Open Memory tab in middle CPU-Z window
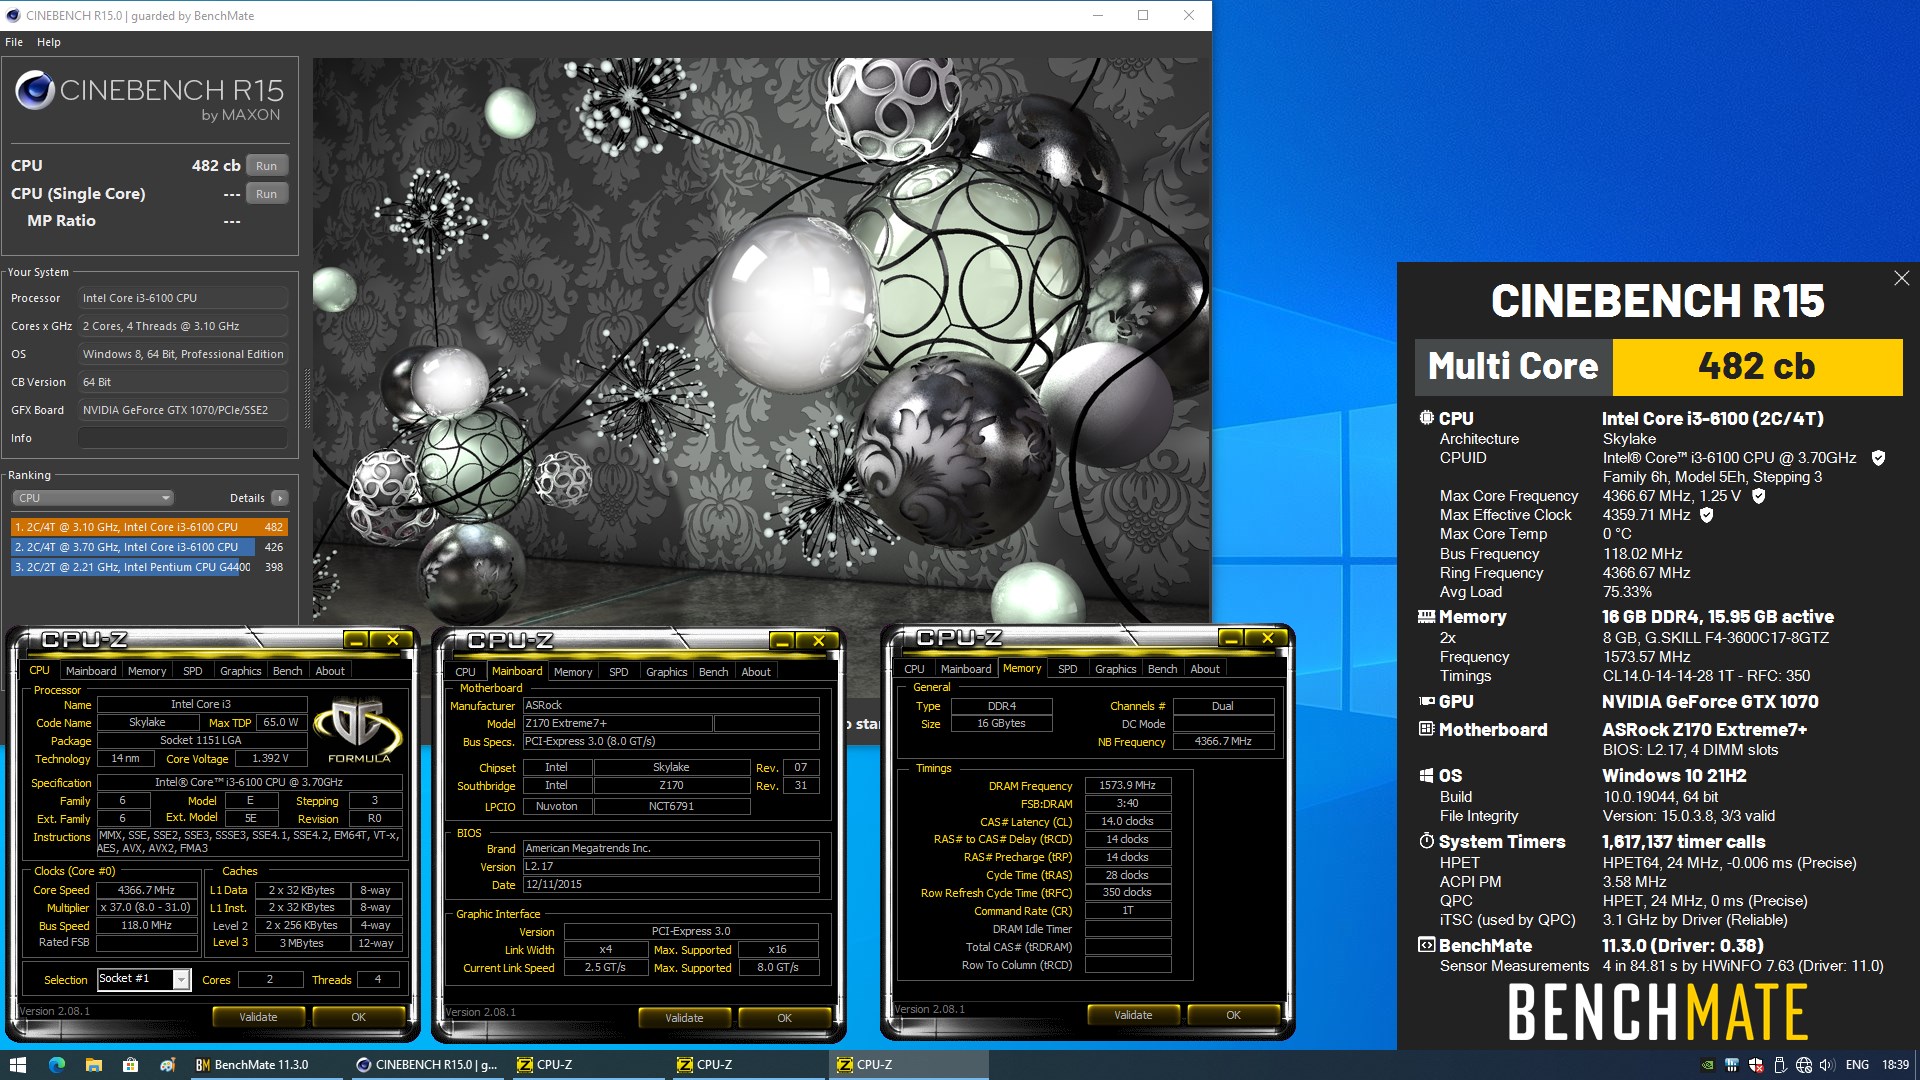Image resolution: width=1920 pixels, height=1080 pixels. (573, 672)
